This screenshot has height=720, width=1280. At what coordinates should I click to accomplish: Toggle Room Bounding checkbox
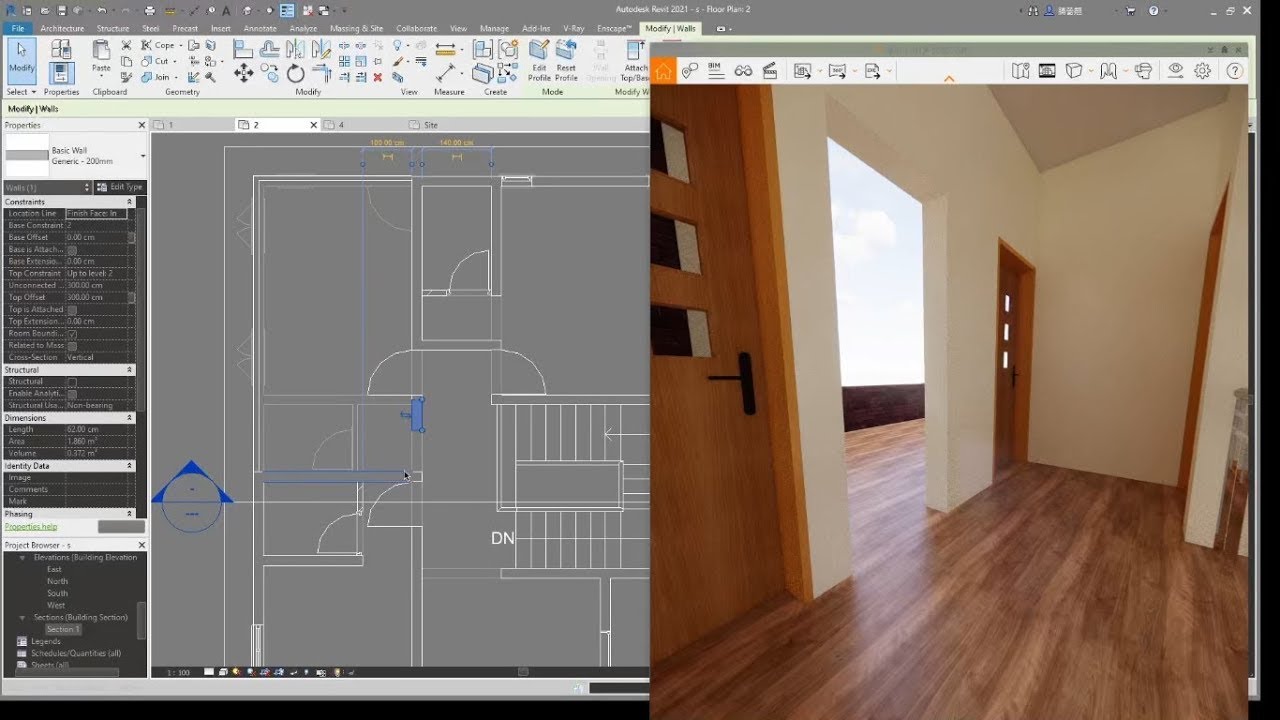(72, 334)
